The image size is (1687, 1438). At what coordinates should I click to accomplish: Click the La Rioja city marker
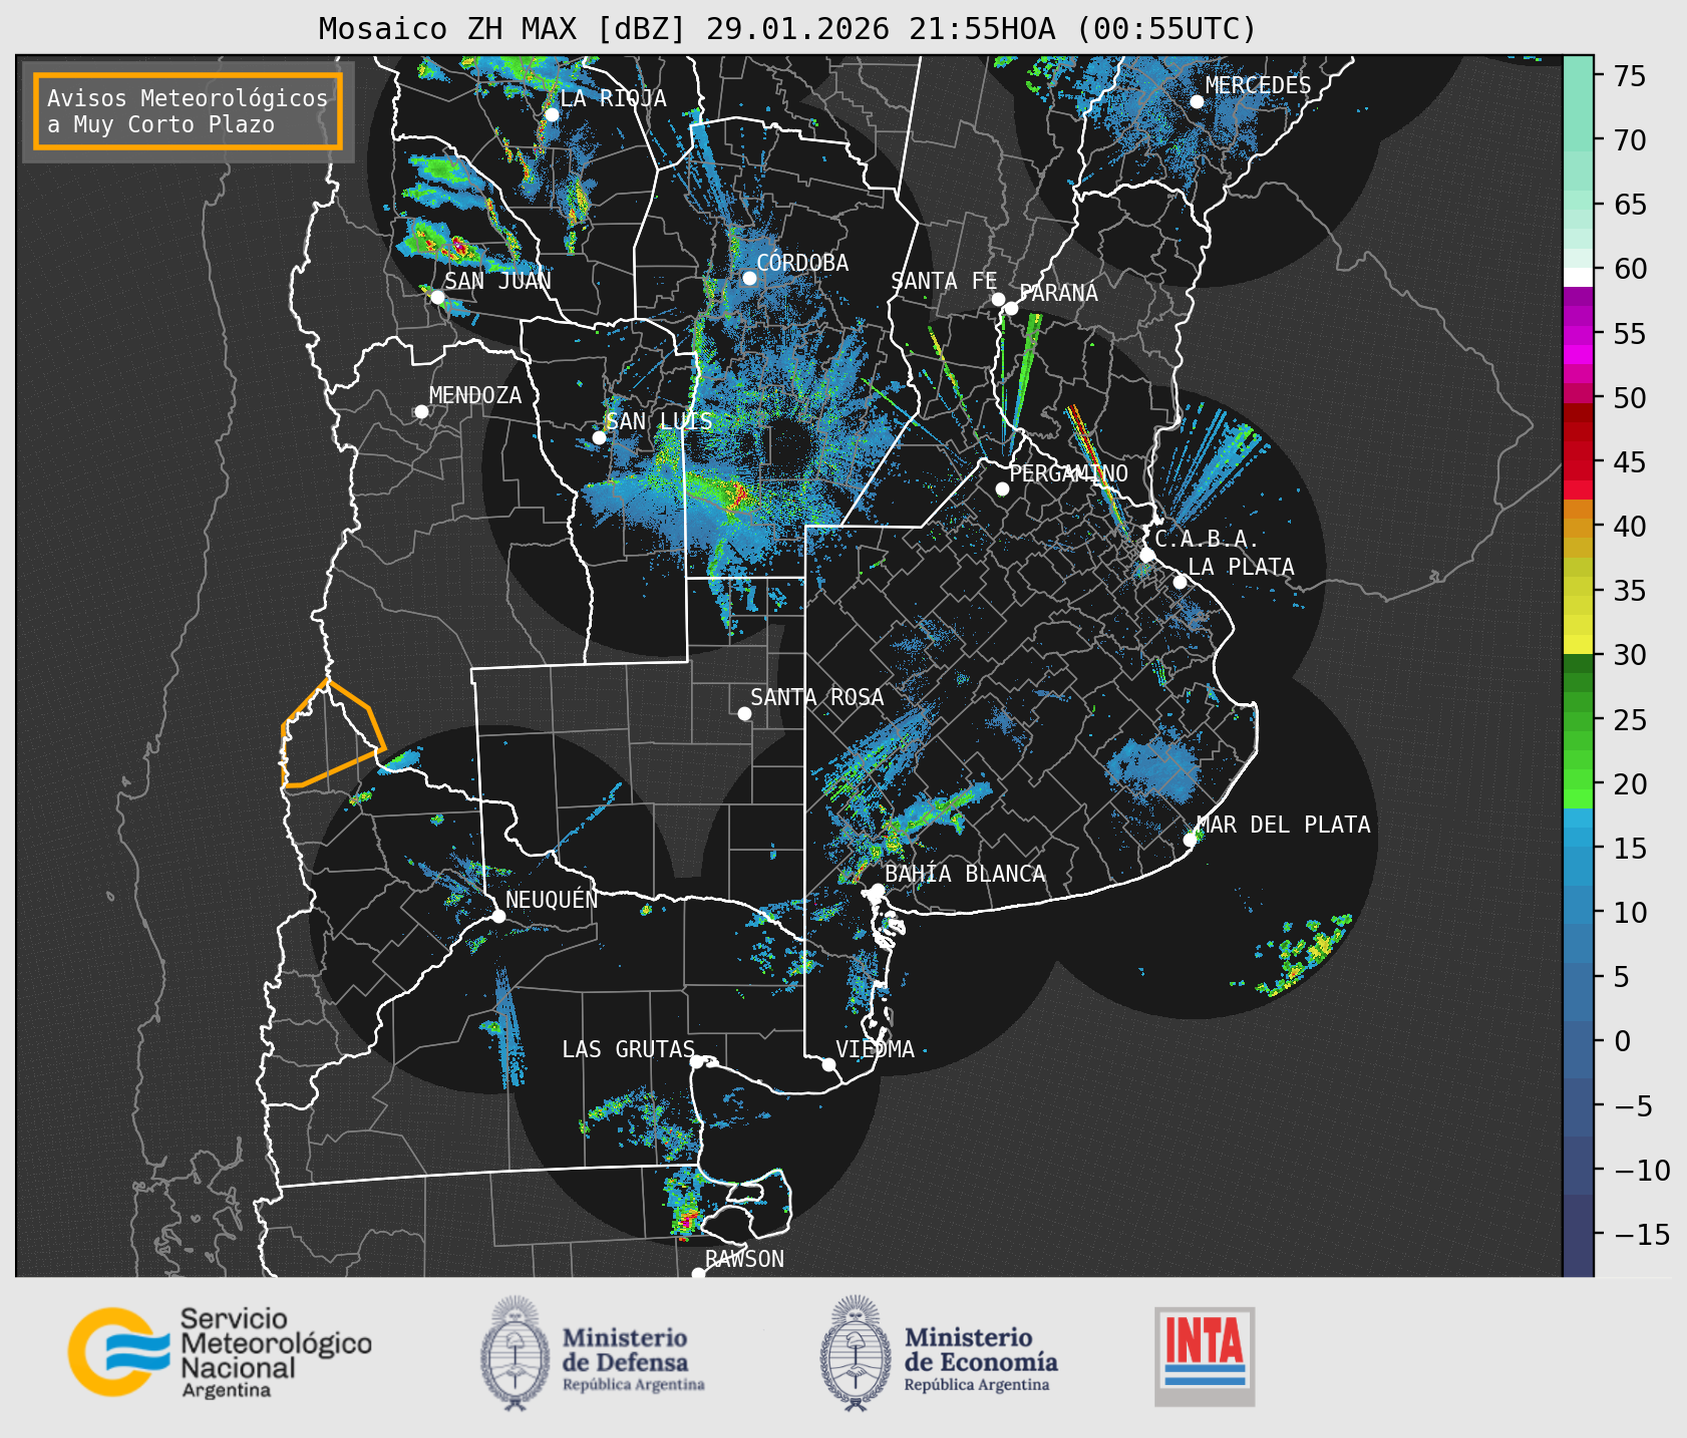pyautogui.click(x=551, y=114)
